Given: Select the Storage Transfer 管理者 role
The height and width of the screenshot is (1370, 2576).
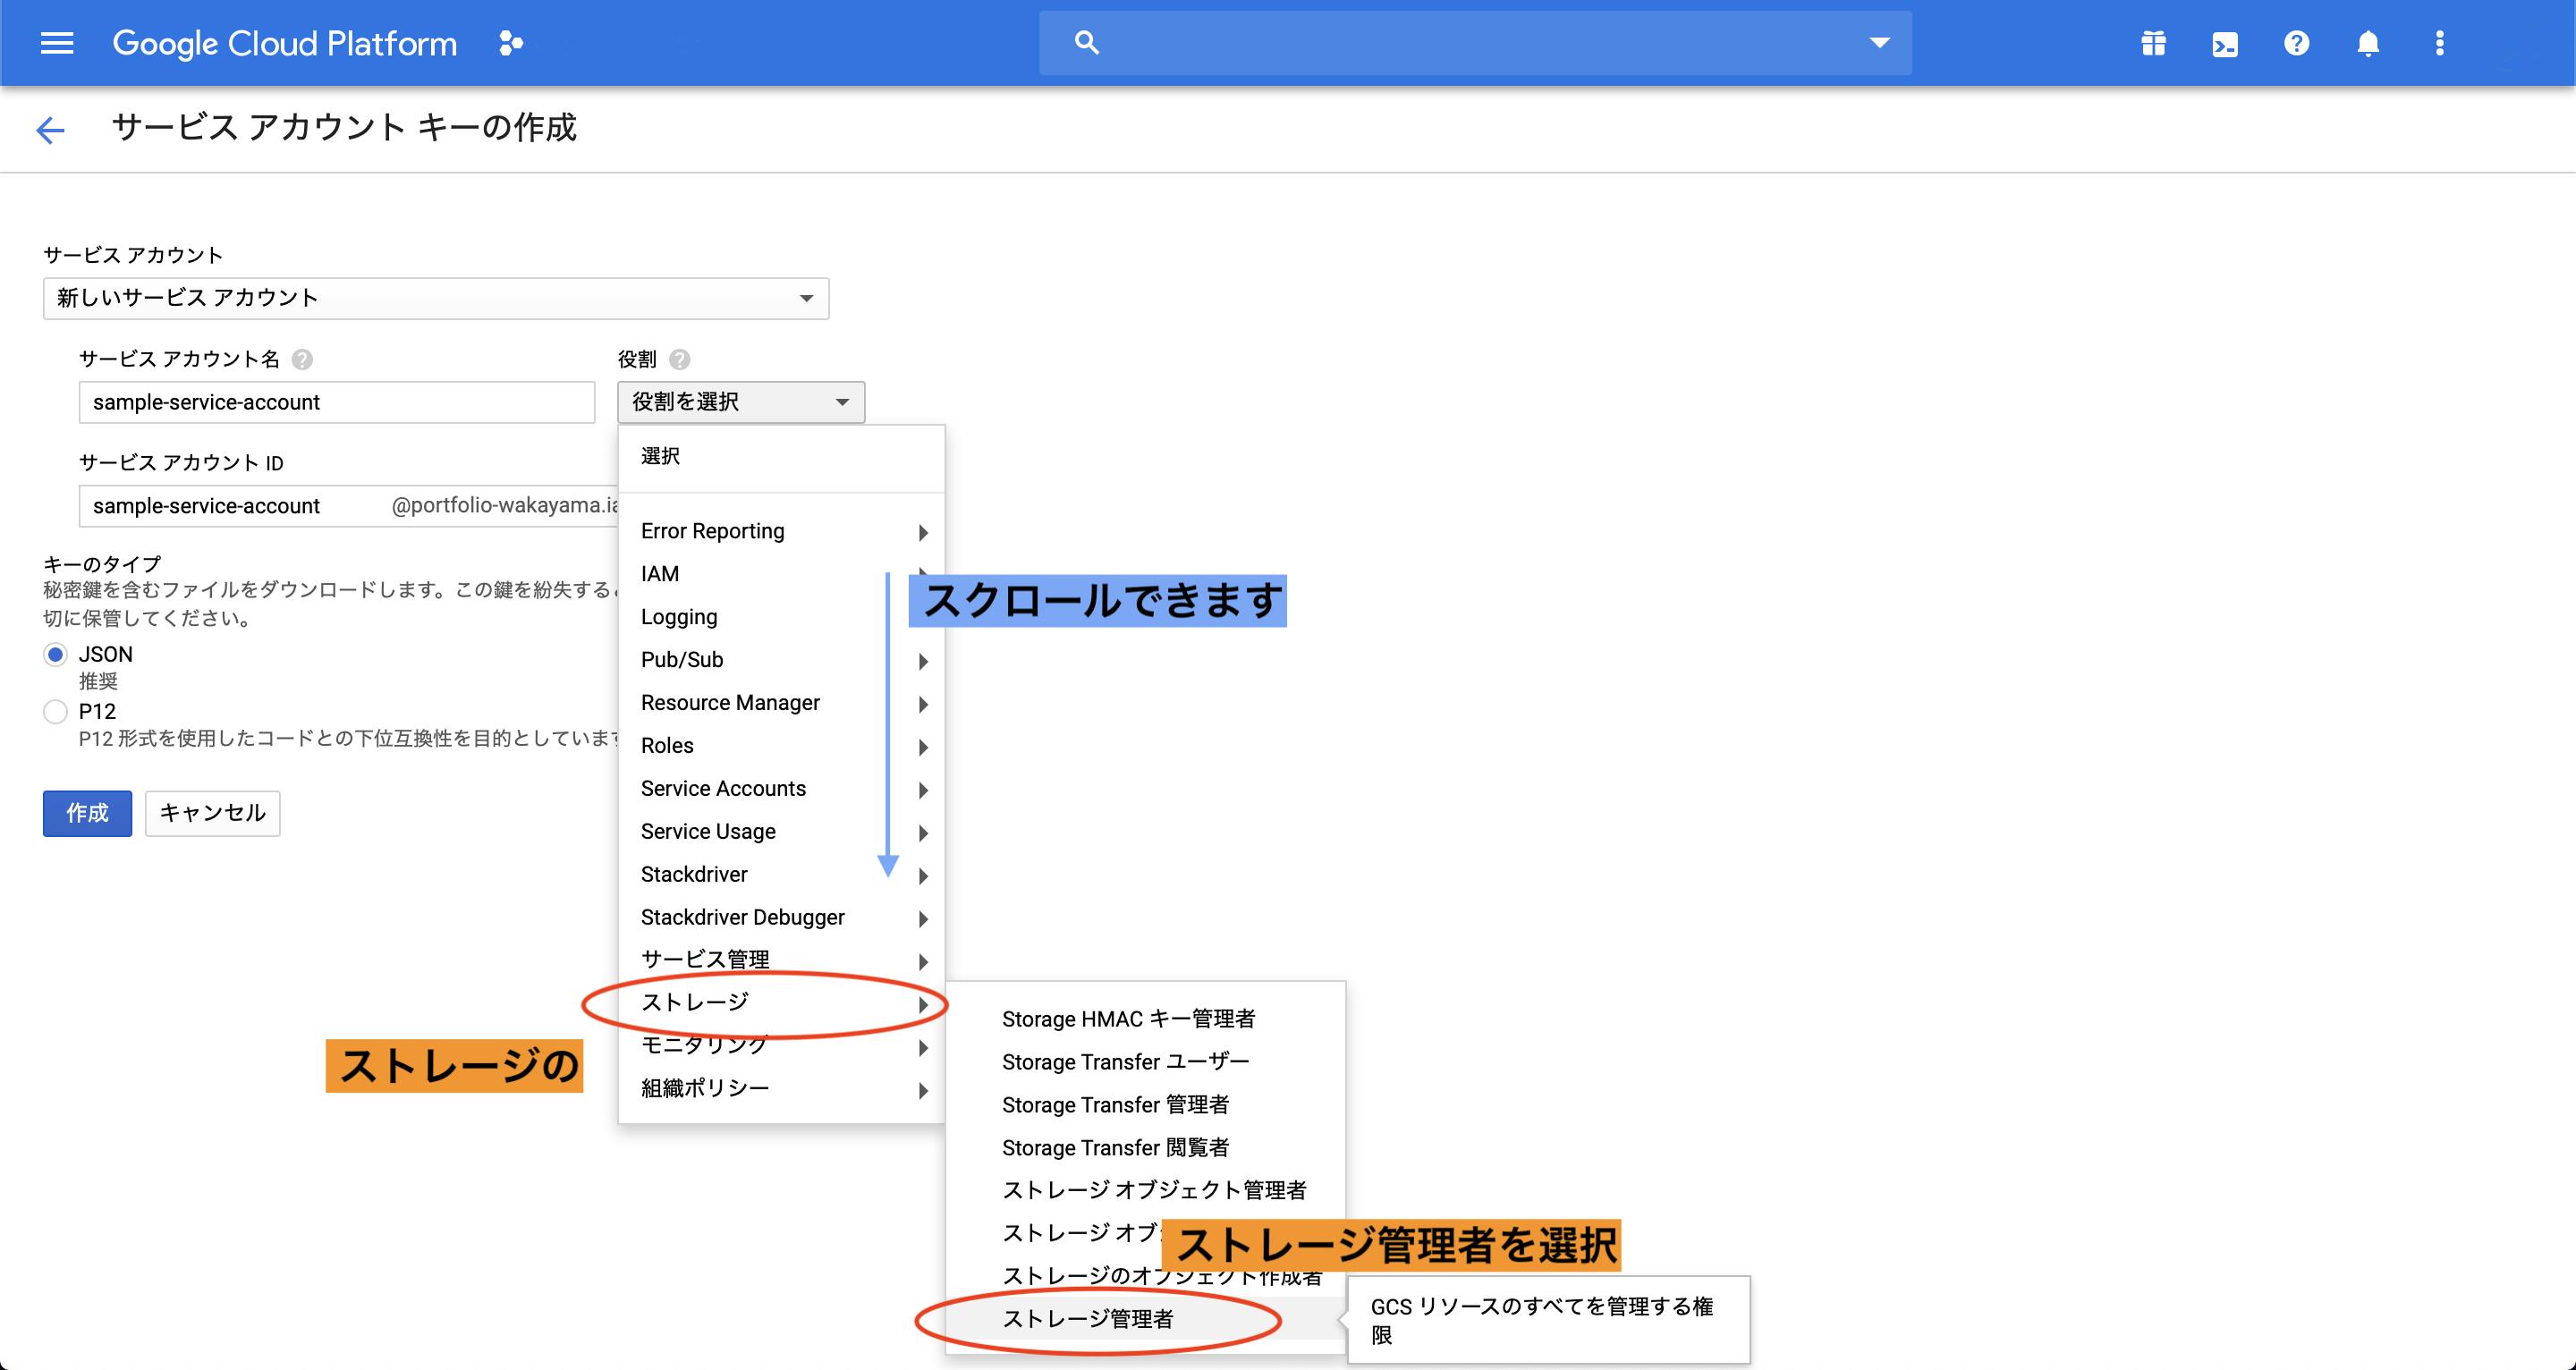Looking at the screenshot, I should click(x=1115, y=1105).
